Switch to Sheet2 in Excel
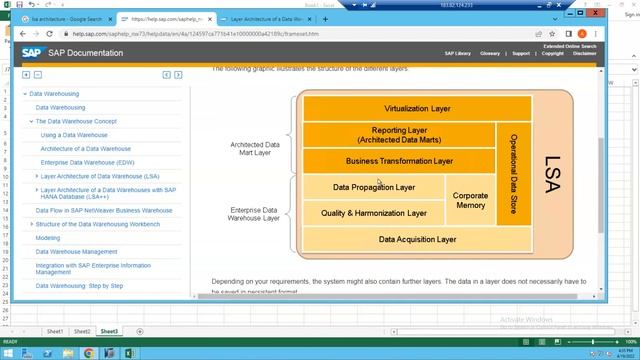640x360 pixels. pos(82,331)
